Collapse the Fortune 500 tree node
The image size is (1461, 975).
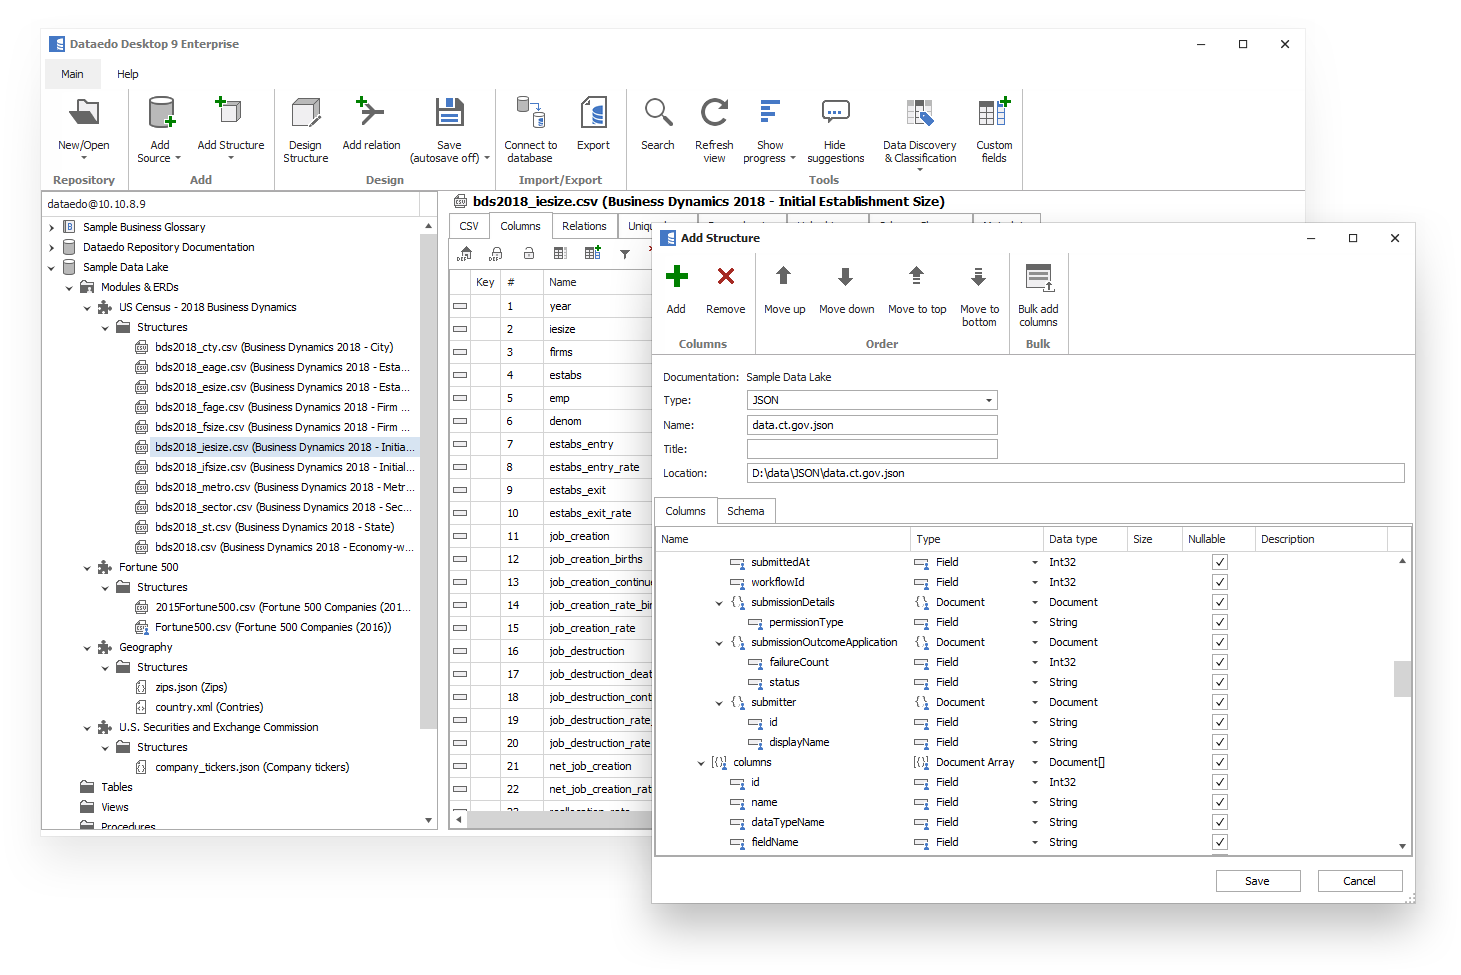pos(87,568)
